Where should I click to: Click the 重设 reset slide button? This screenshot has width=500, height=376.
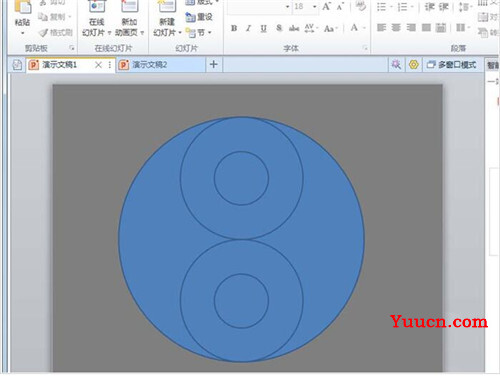point(199,17)
